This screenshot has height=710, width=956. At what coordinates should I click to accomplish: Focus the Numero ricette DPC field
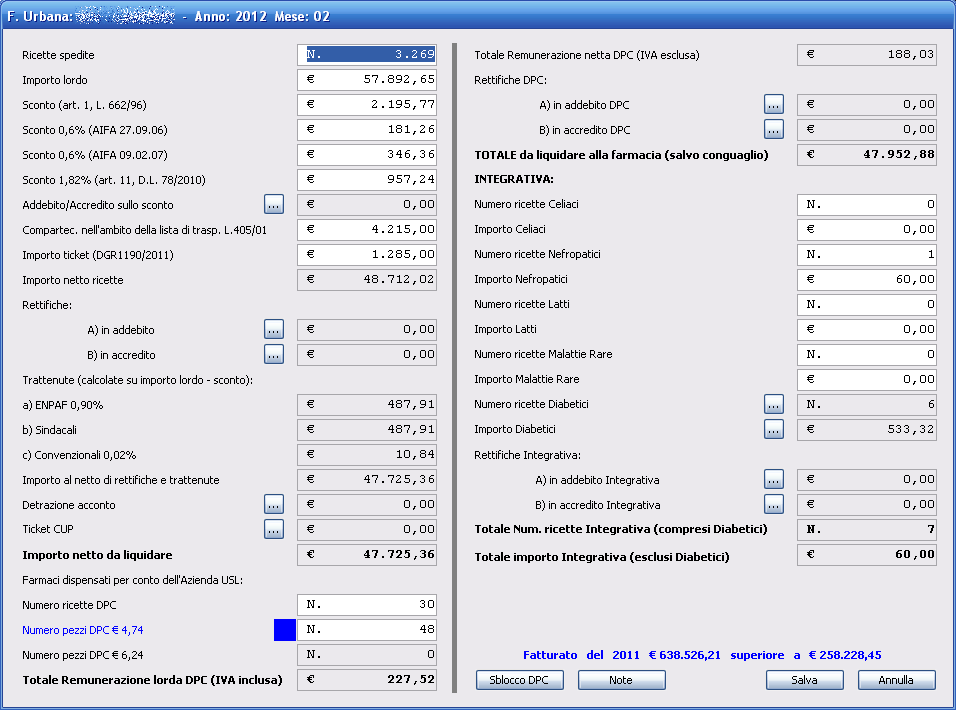(367, 605)
